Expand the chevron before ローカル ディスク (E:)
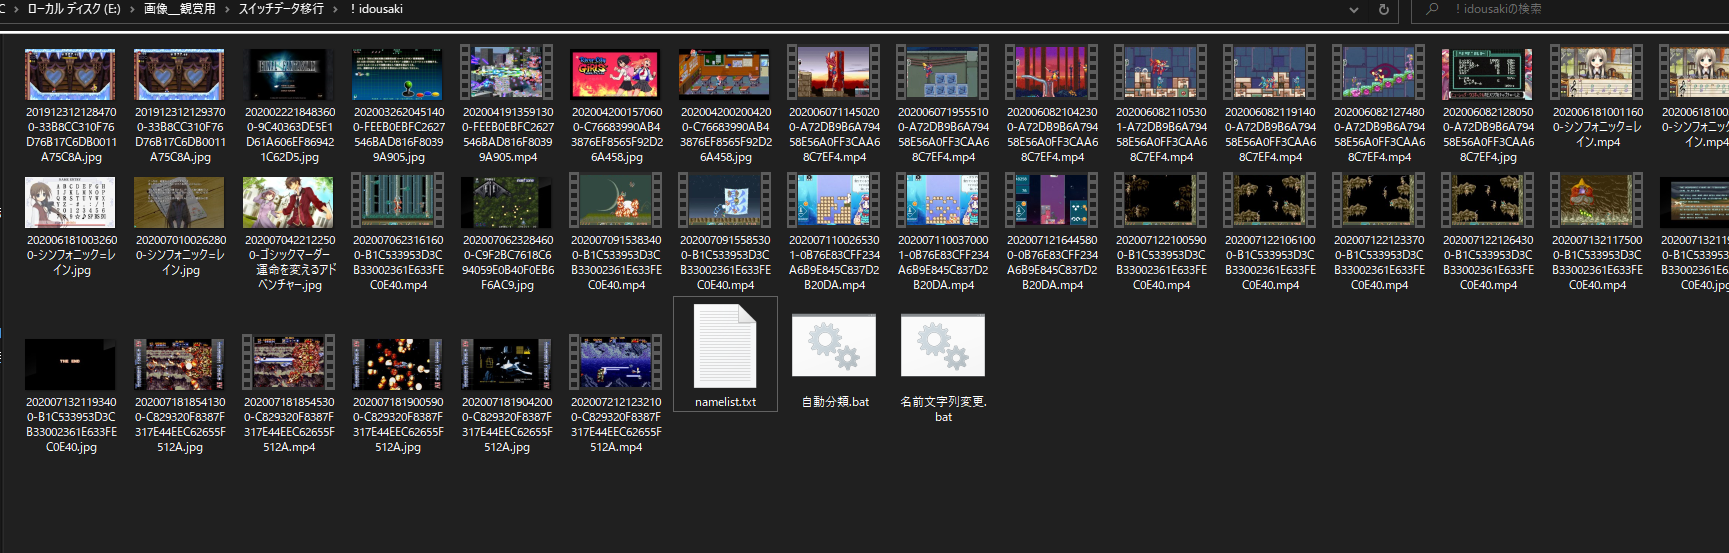This screenshot has width=1729, height=553. tap(15, 9)
